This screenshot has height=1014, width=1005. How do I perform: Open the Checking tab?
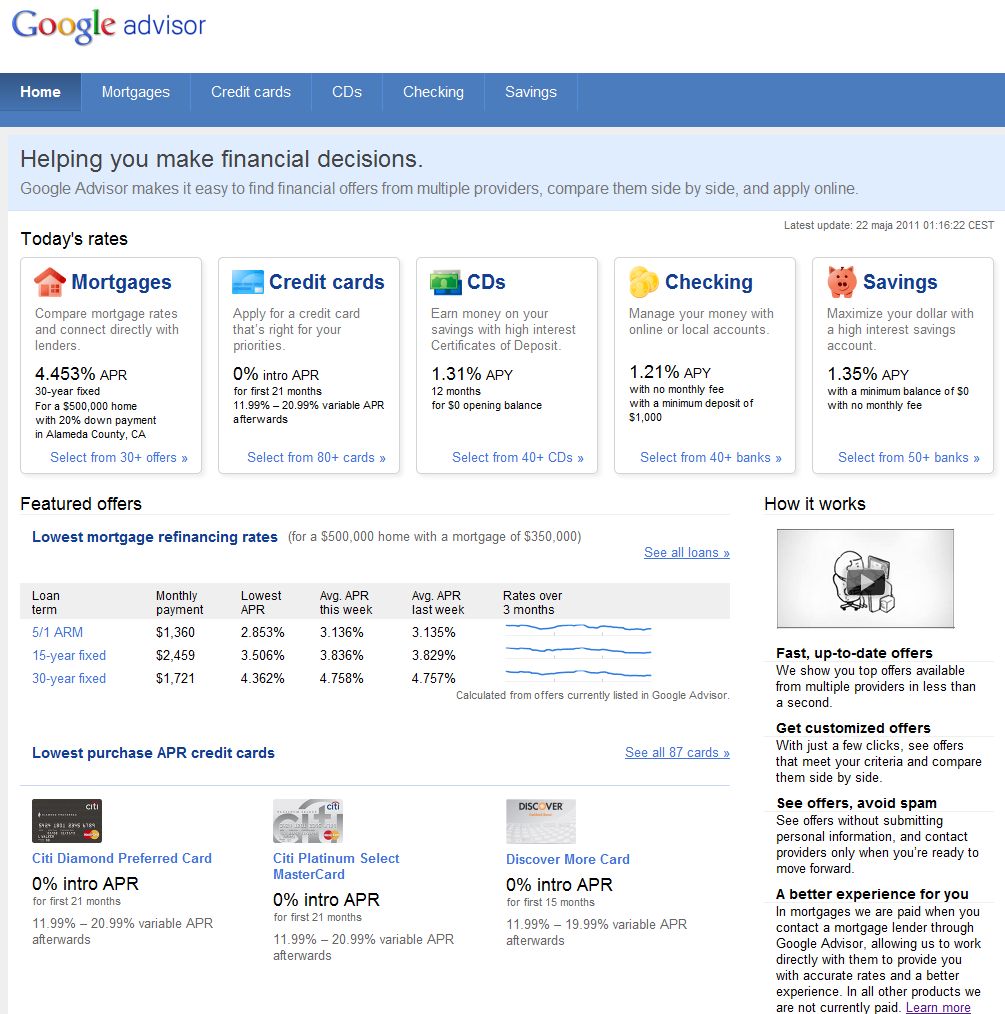433,92
